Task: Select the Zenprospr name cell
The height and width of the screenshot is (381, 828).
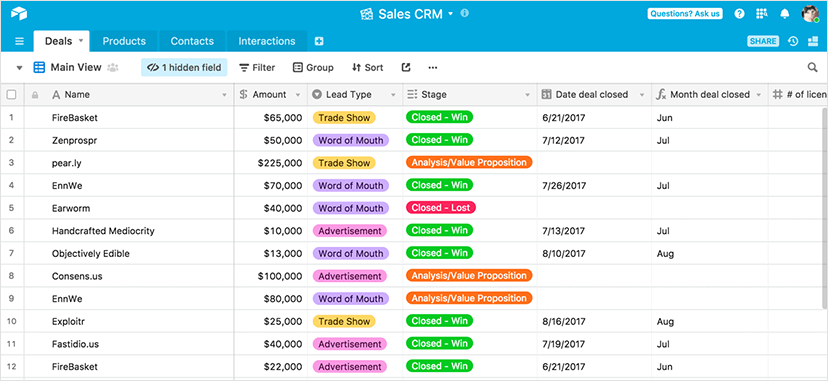Action: point(128,140)
